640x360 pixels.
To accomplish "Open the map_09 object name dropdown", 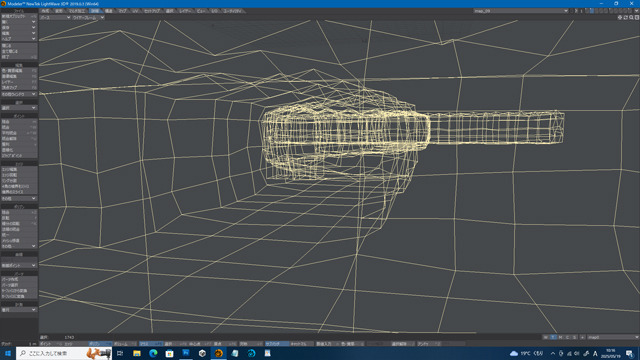I will tap(521, 11).
